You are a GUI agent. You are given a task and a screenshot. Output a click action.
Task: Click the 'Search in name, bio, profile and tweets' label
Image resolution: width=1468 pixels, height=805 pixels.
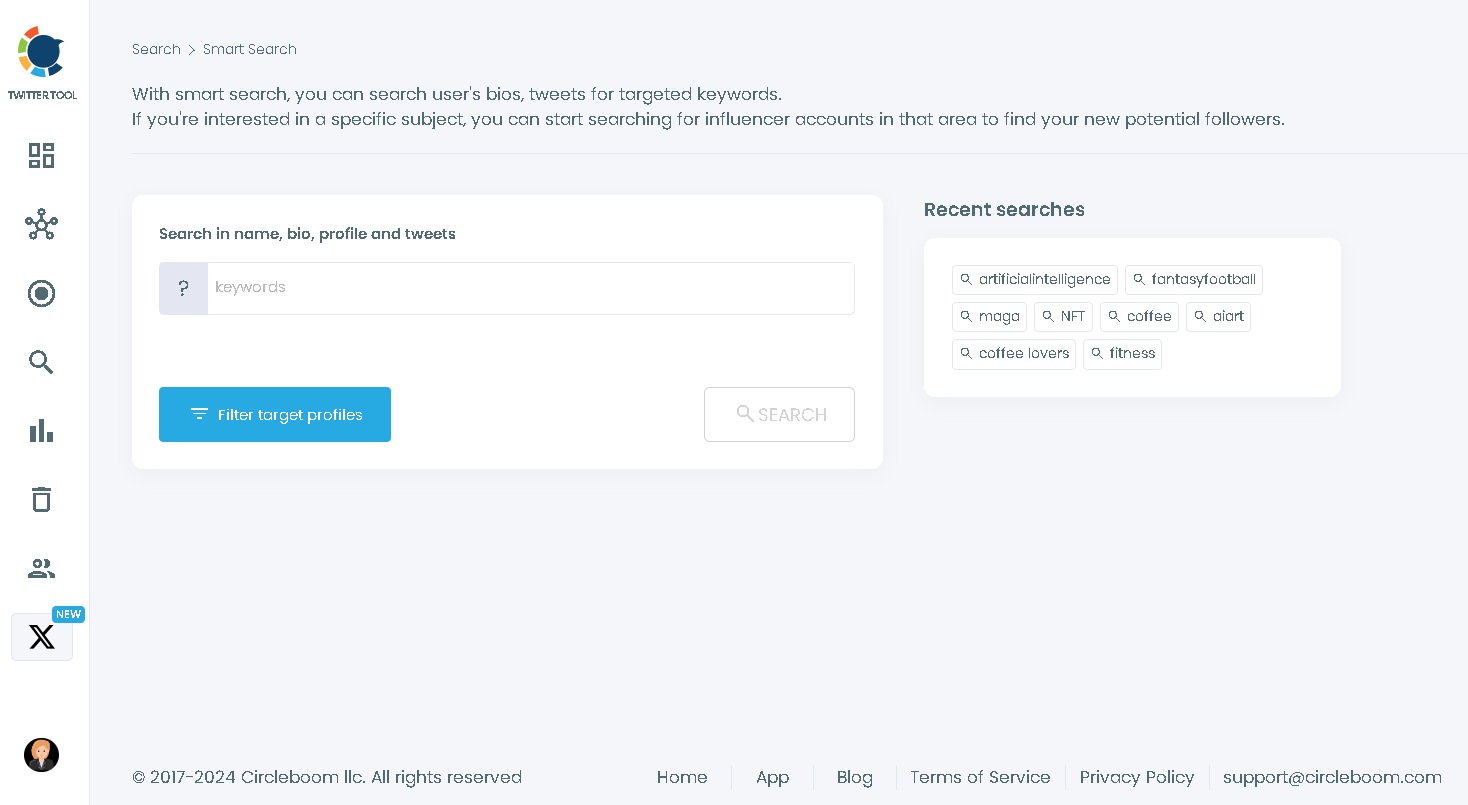307,234
